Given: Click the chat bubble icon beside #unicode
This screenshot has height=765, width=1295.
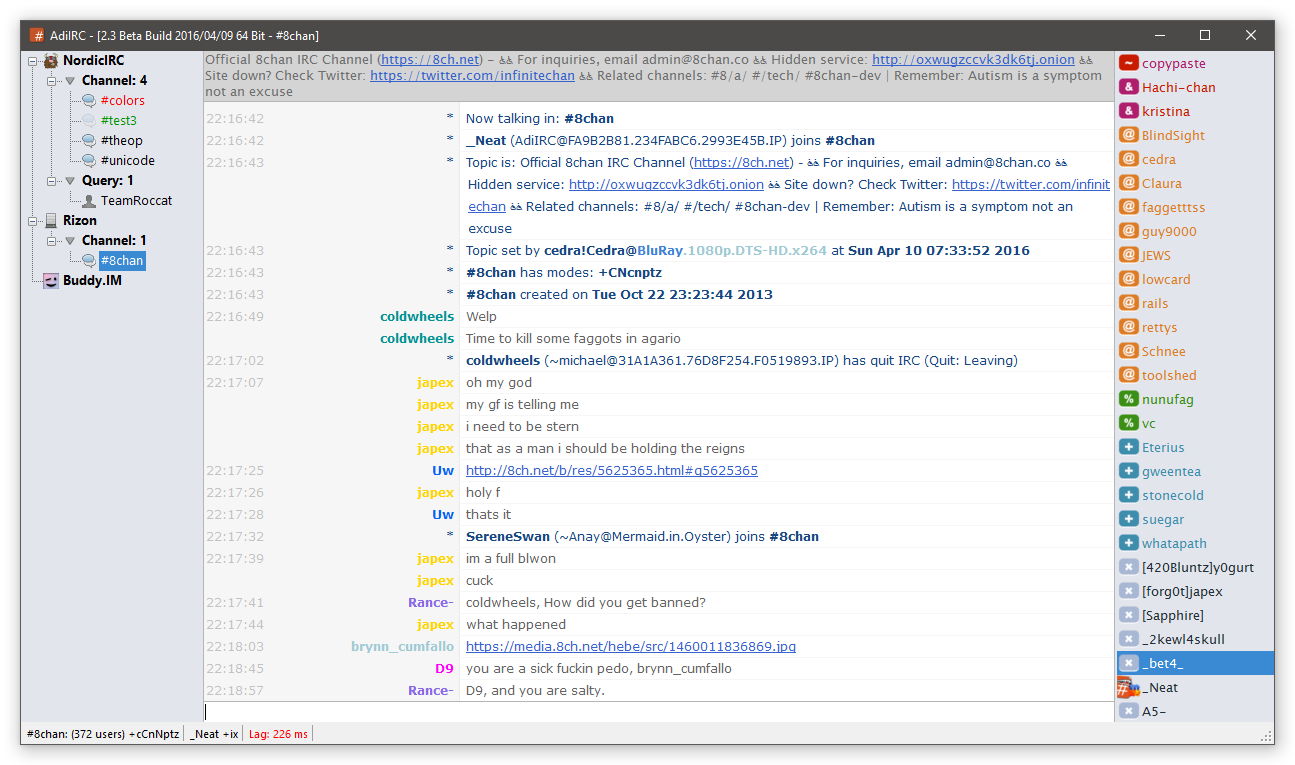Looking at the screenshot, I should [x=89, y=160].
